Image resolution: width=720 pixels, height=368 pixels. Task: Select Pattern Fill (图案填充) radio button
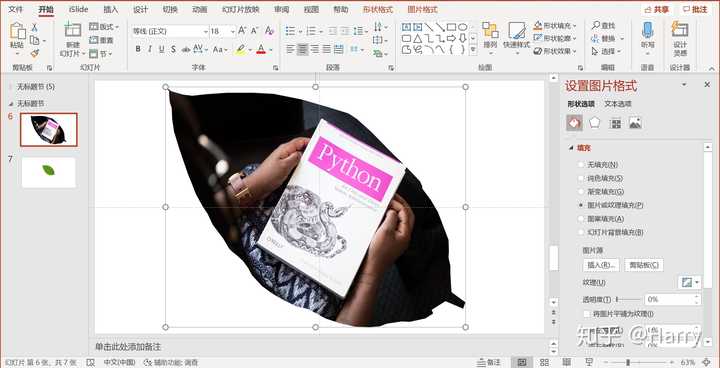click(581, 219)
